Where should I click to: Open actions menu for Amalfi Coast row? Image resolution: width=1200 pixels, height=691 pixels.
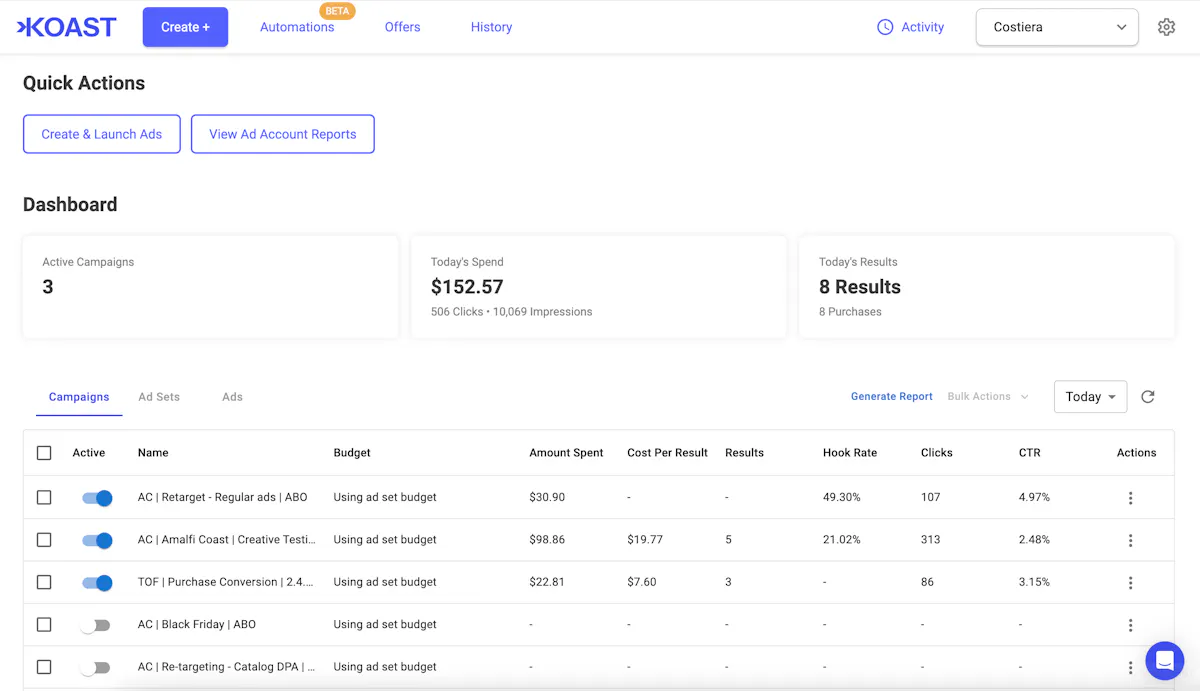[1130, 540]
